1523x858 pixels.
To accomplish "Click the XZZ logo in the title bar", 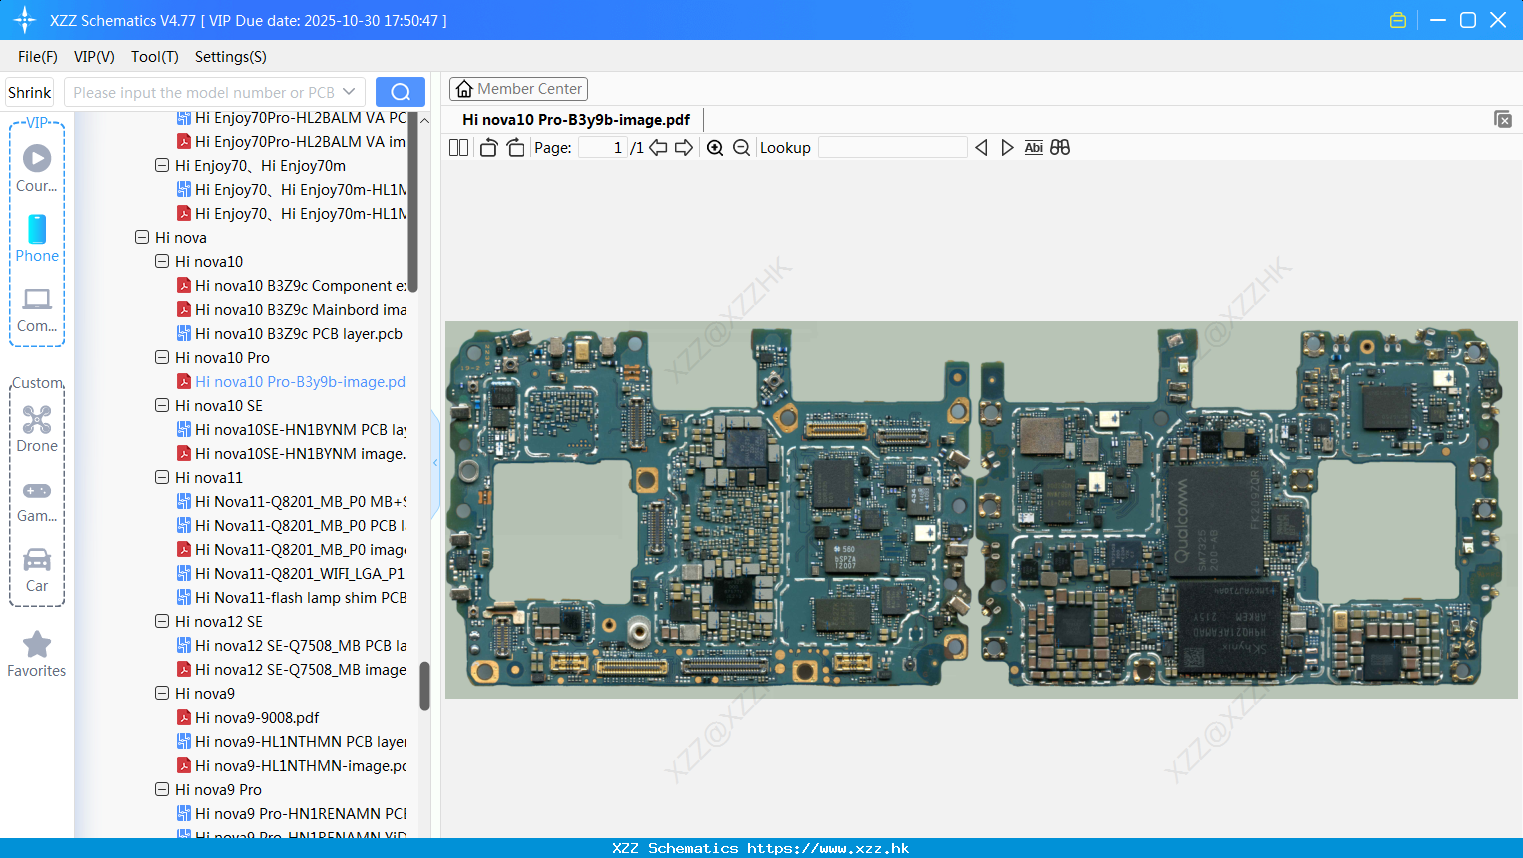I will [25, 20].
